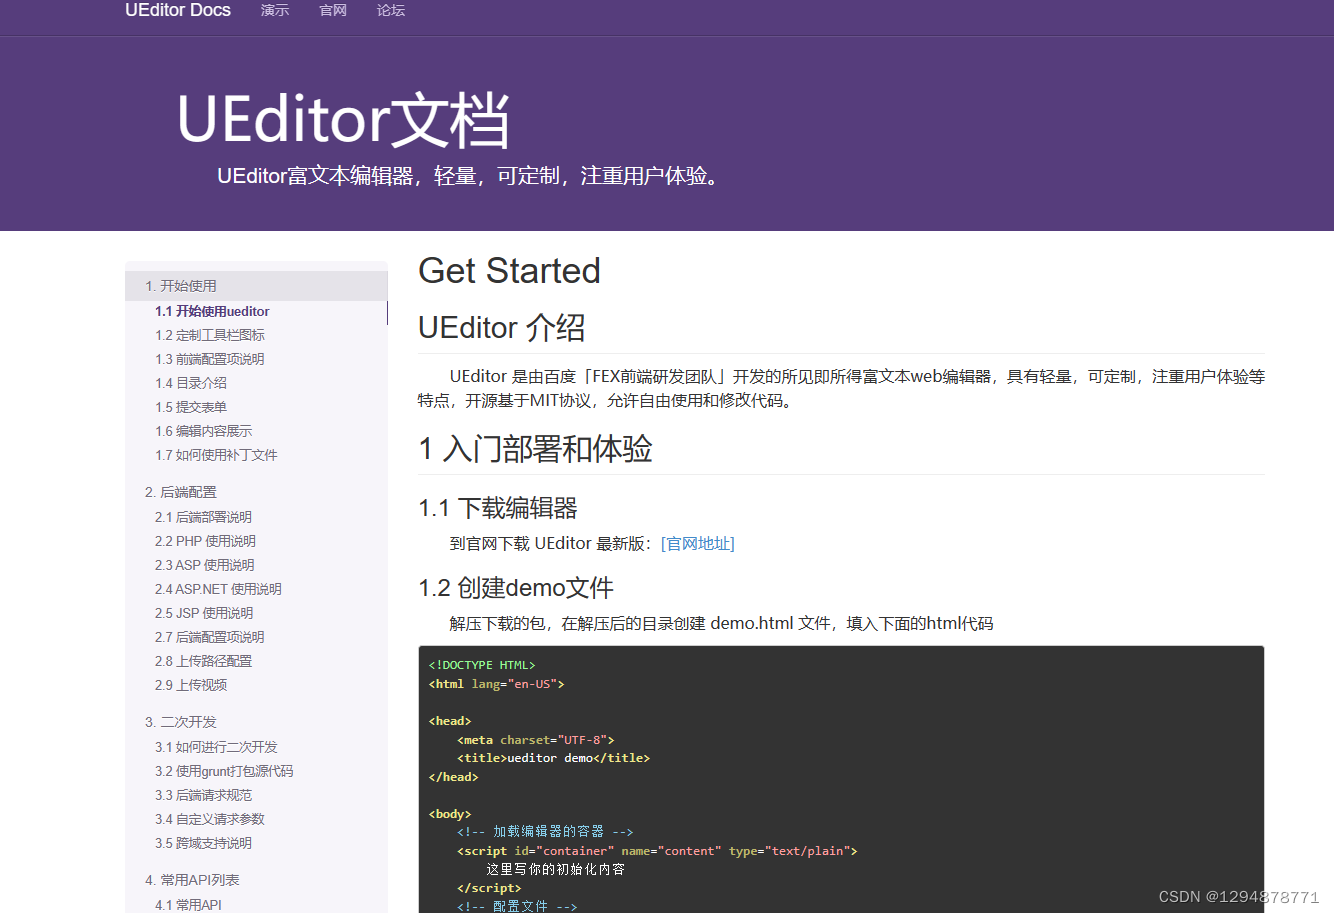Open the 1.1 开始使用ueditor page
1334x913 pixels.
[212, 311]
